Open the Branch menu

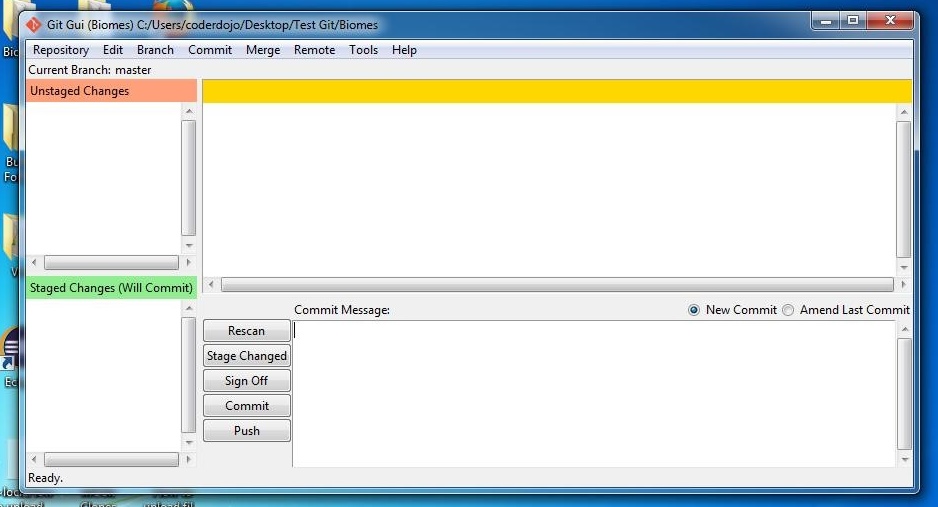click(x=155, y=50)
